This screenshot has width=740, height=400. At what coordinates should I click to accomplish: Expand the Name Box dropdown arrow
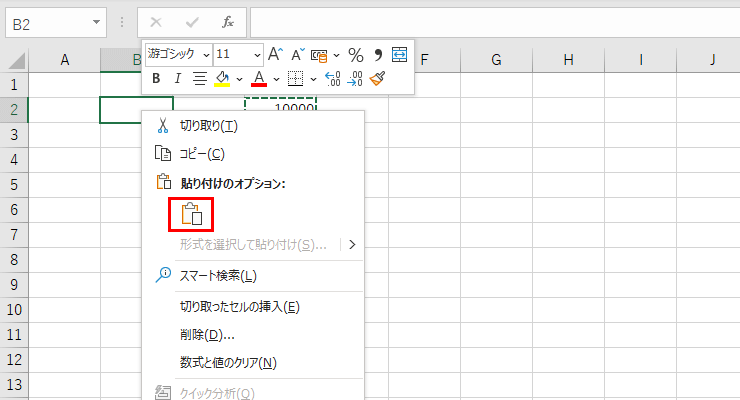96,22
